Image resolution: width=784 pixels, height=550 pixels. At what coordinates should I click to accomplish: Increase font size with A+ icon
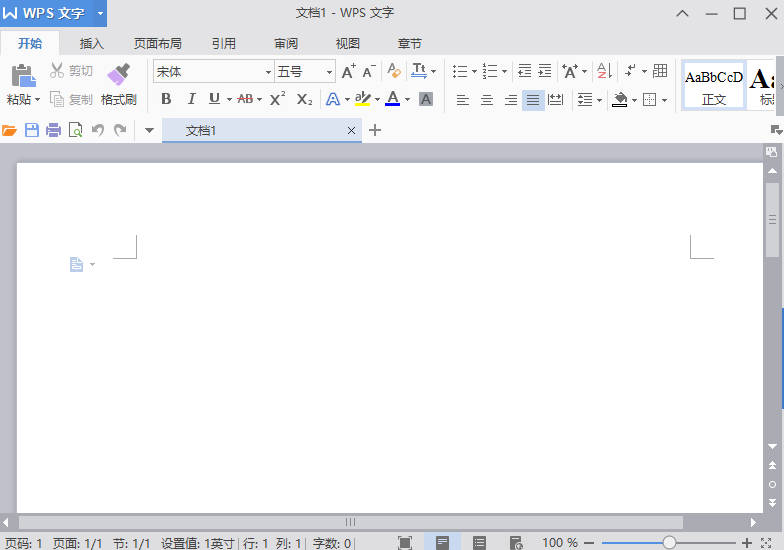[348, 72]
